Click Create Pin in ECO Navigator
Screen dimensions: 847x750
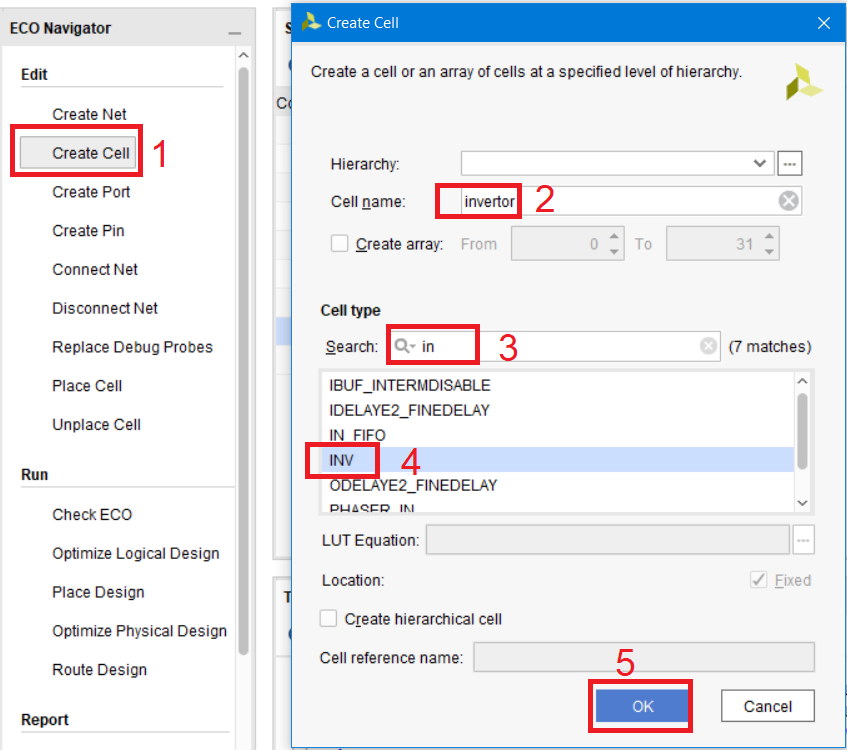click(x=88, y=231)
